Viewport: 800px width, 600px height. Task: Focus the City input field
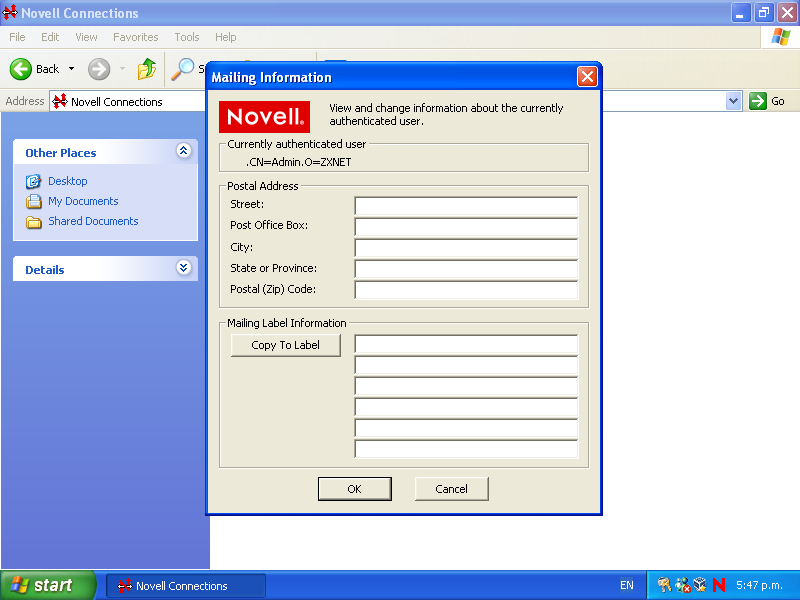click(466, 247)
